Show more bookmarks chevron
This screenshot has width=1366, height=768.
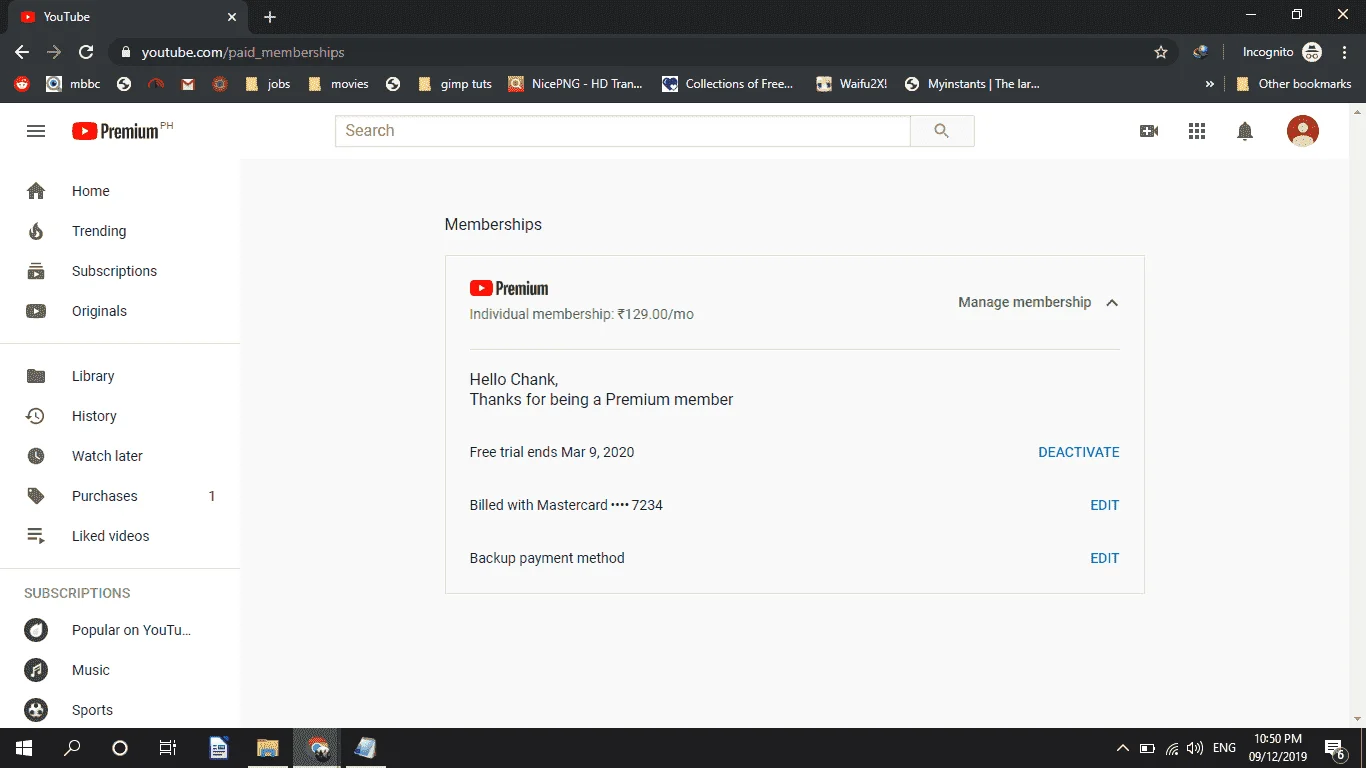pyautogui.click(x=1210, y=84)
